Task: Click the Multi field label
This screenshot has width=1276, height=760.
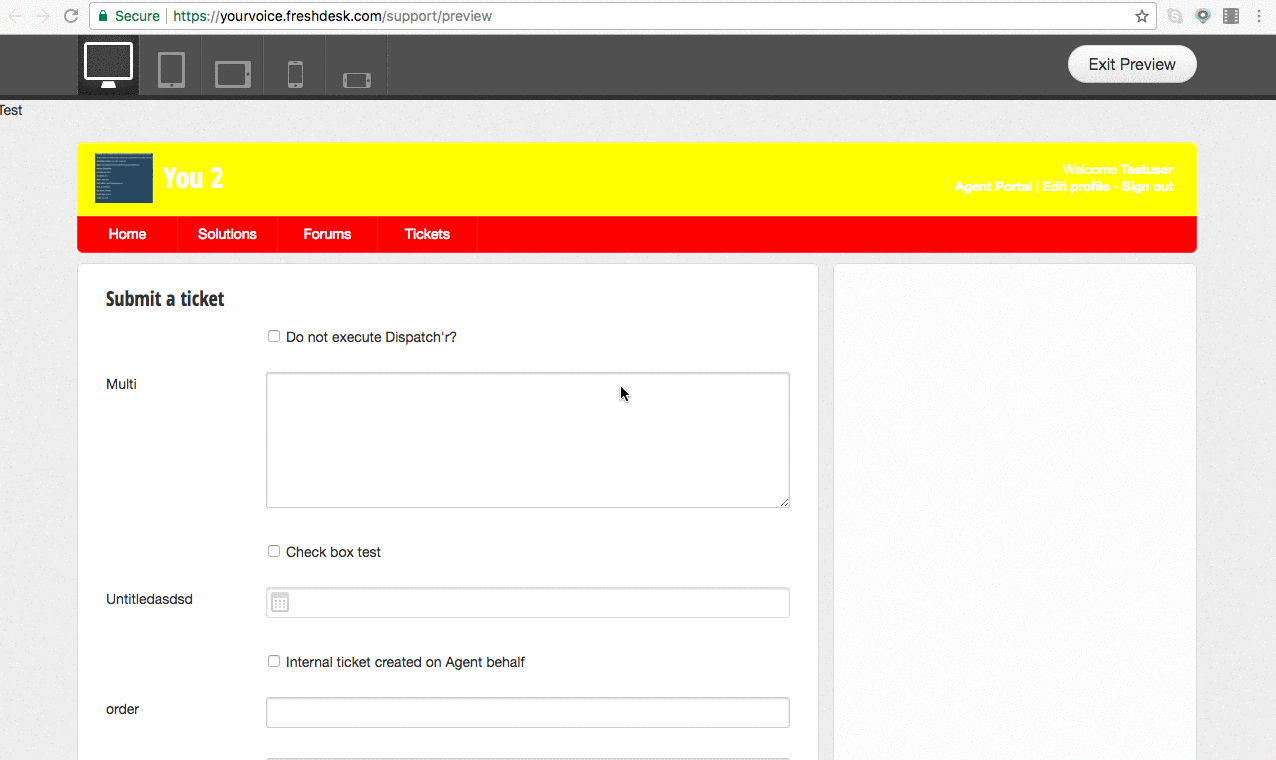Action: click(x=121, y=384)
